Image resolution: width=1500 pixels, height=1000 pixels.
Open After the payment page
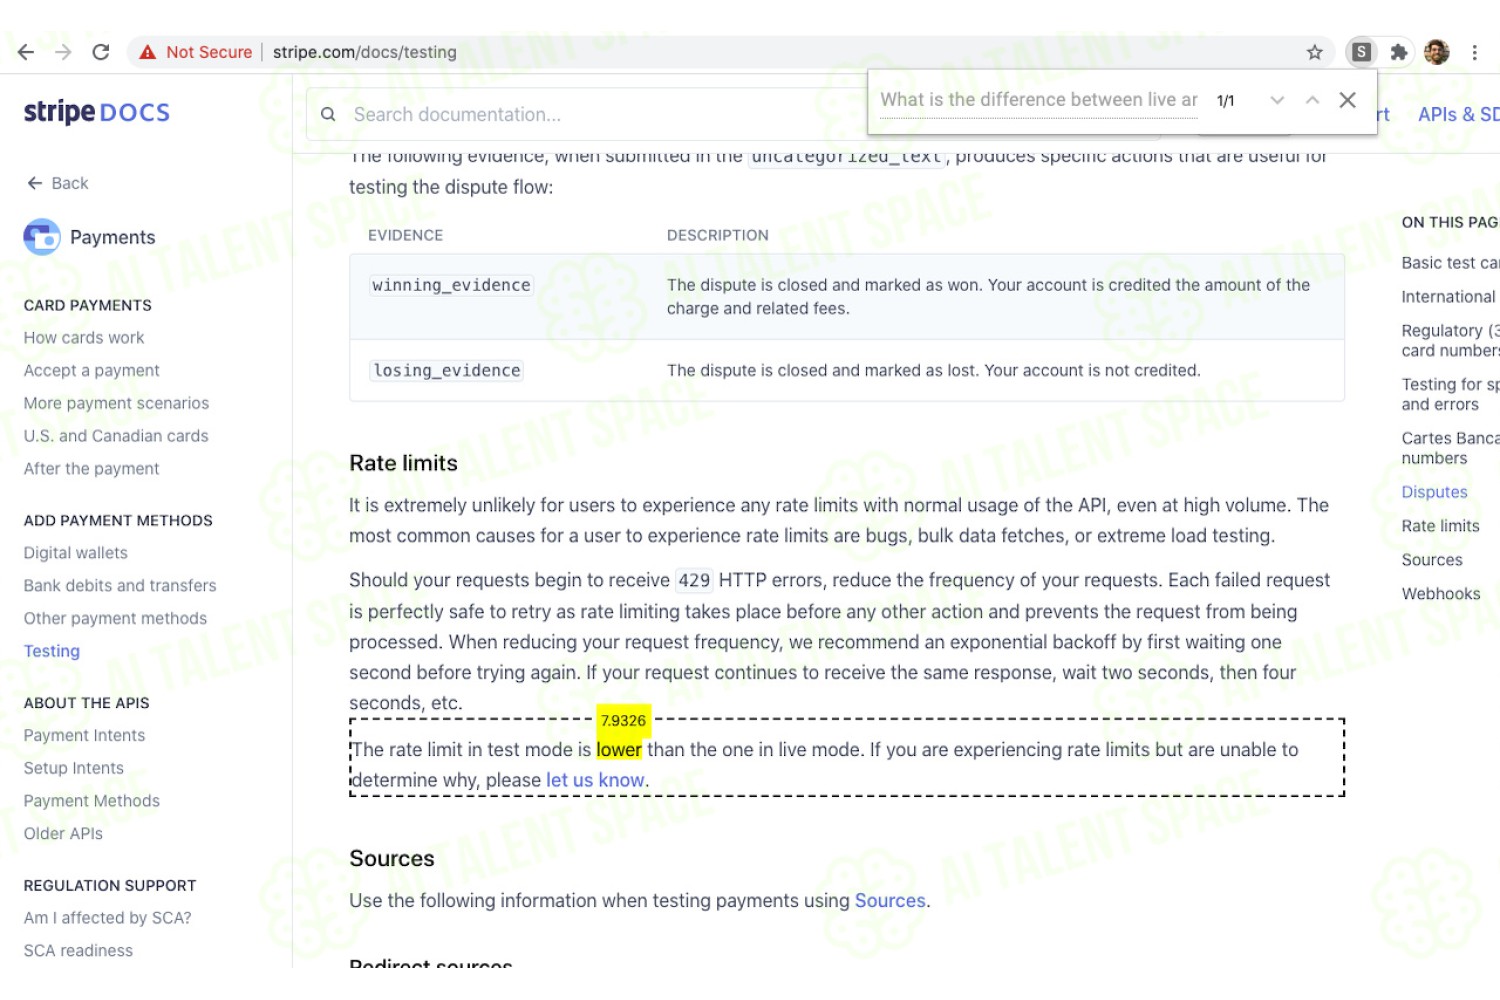tap(92, 469)
